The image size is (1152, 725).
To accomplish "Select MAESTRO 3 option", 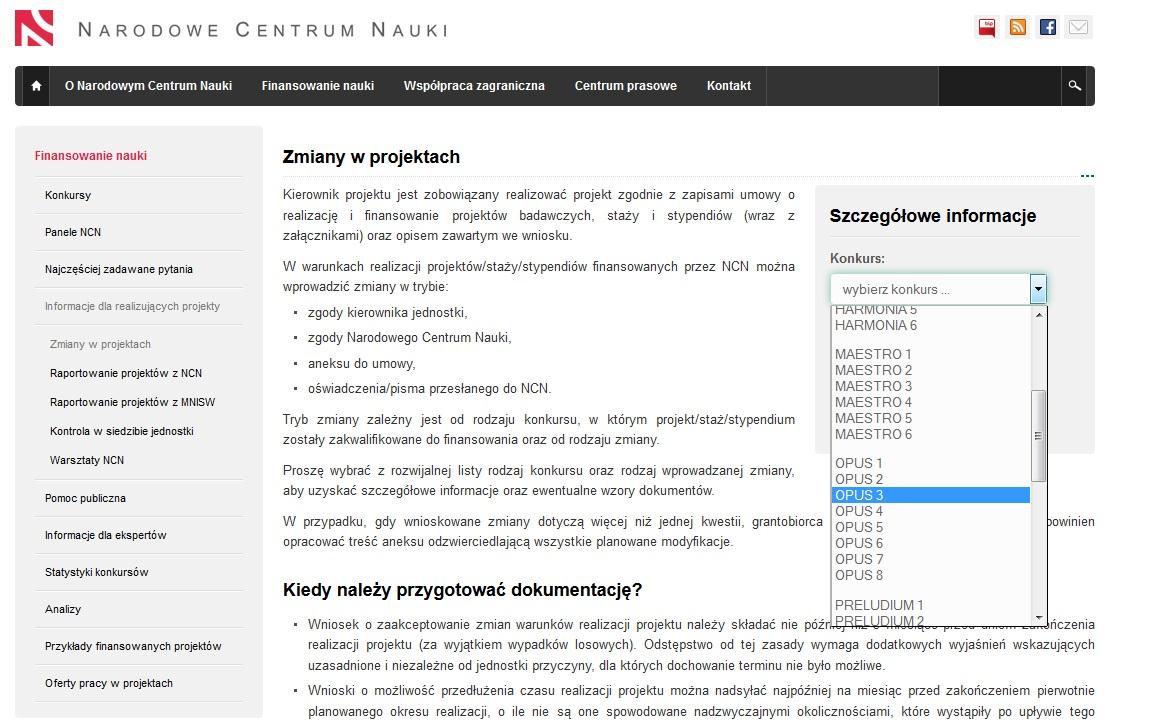I will pos(931,386).
